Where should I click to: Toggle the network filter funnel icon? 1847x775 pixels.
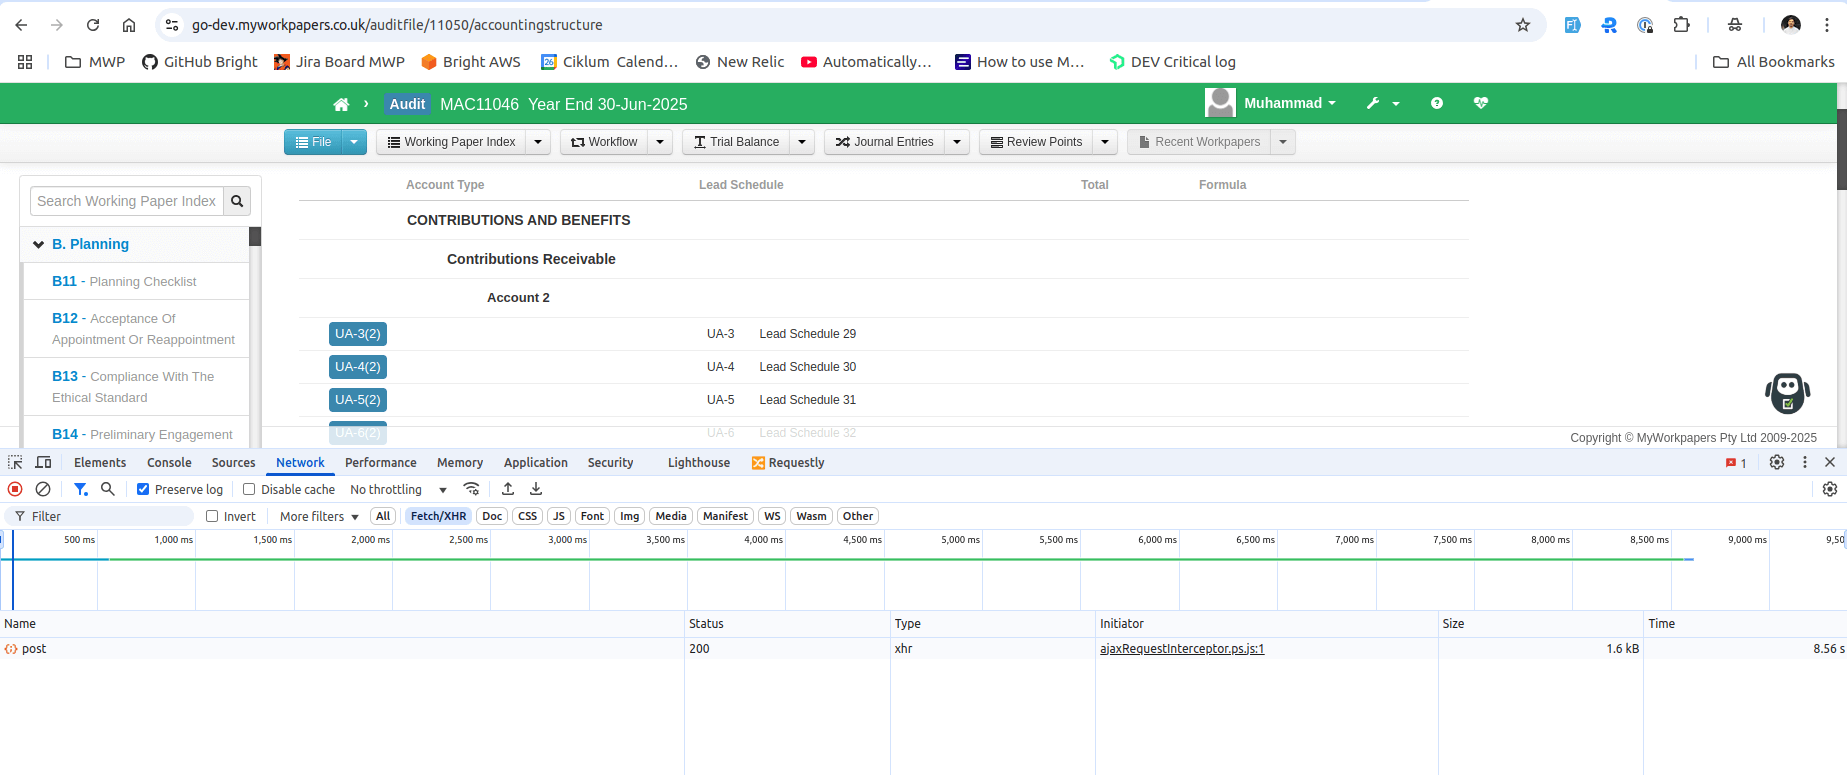[80, 489]
